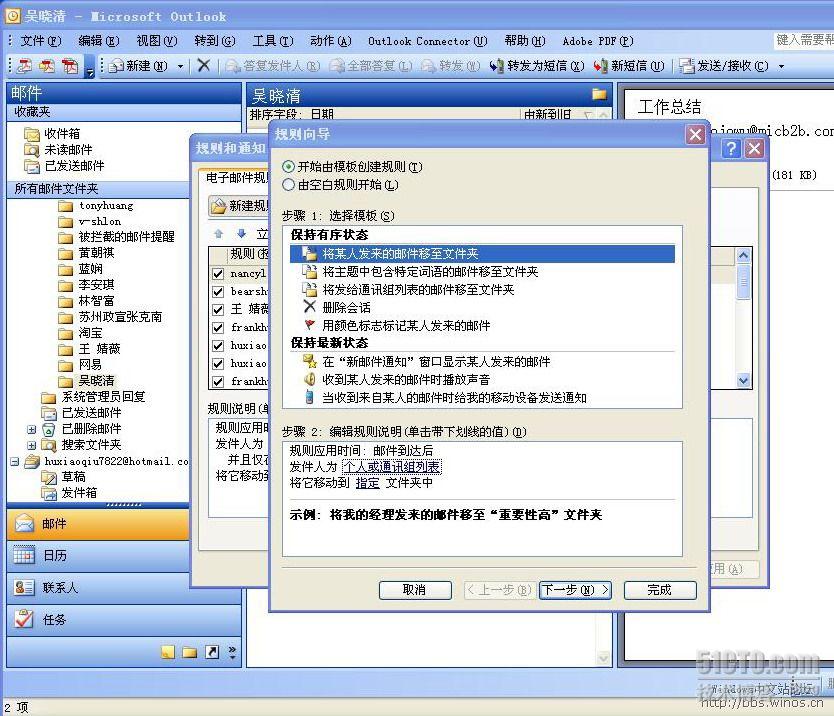Click the 个人或通讯组列表 underlined link
The width and height of the screenshot is (834, 716).
[x=391, y=467]
